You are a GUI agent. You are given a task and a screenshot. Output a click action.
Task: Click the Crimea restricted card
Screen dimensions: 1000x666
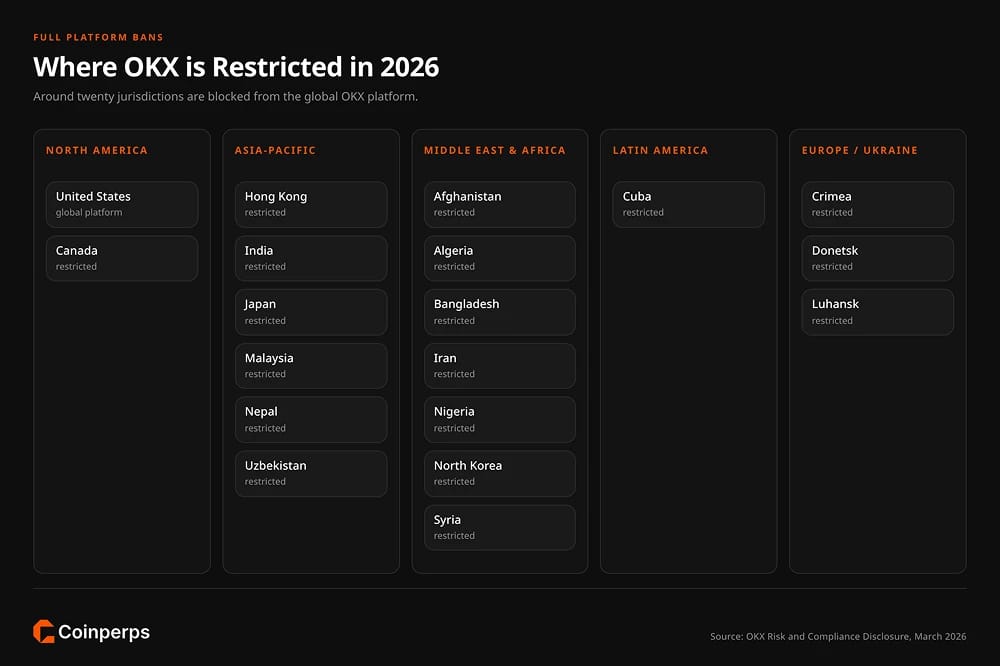coord(878,204)
